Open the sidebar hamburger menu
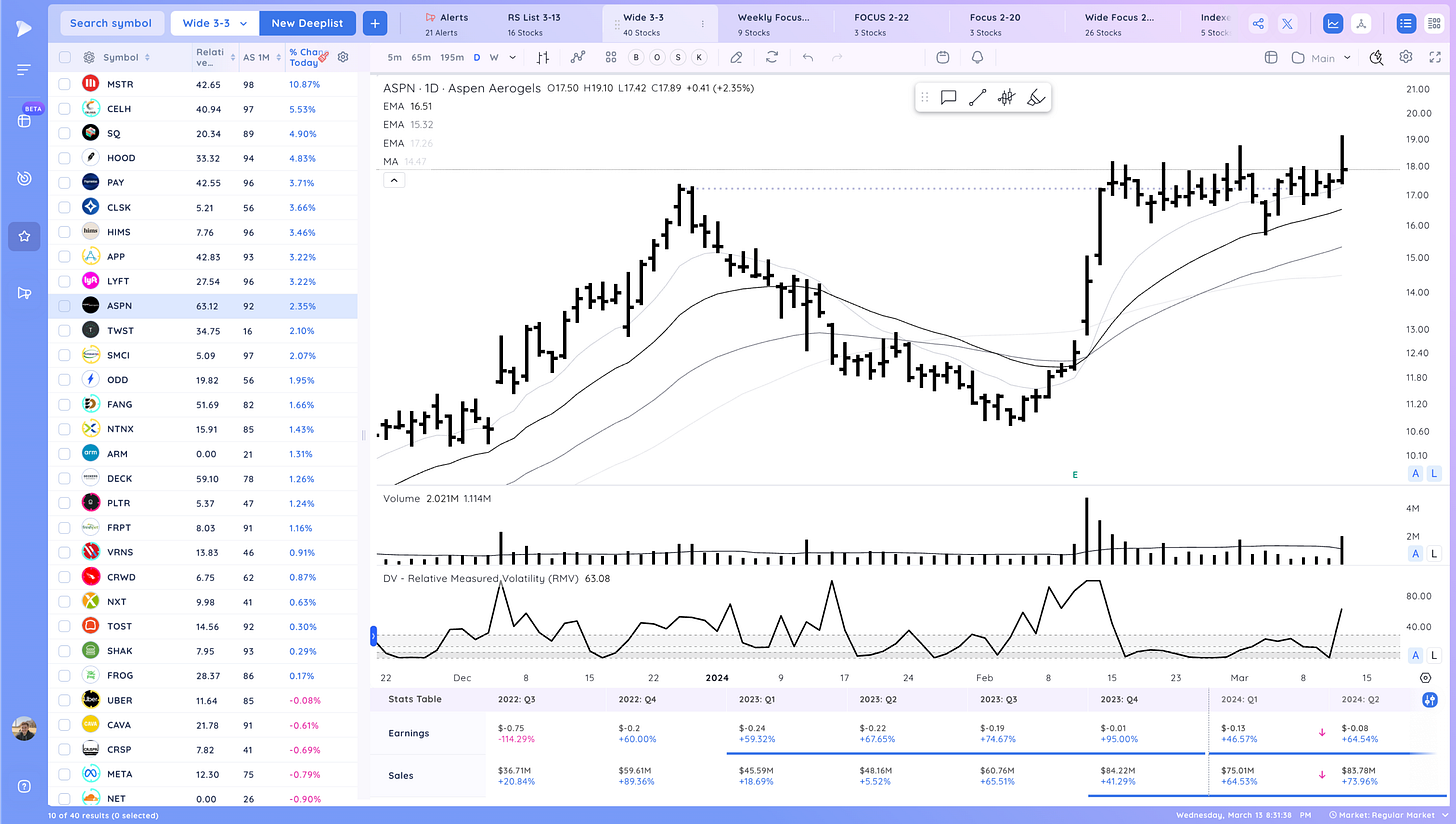Screen dimensions: 1456x824 click(24, 70)
